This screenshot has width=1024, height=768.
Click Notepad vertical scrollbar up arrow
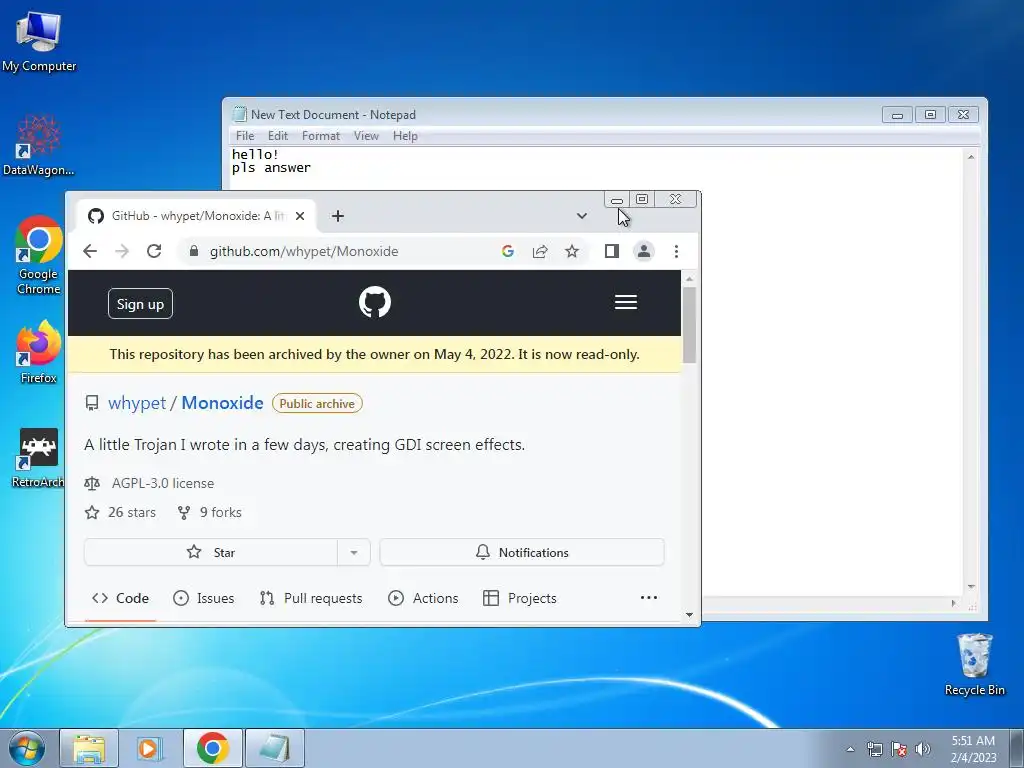971,157
